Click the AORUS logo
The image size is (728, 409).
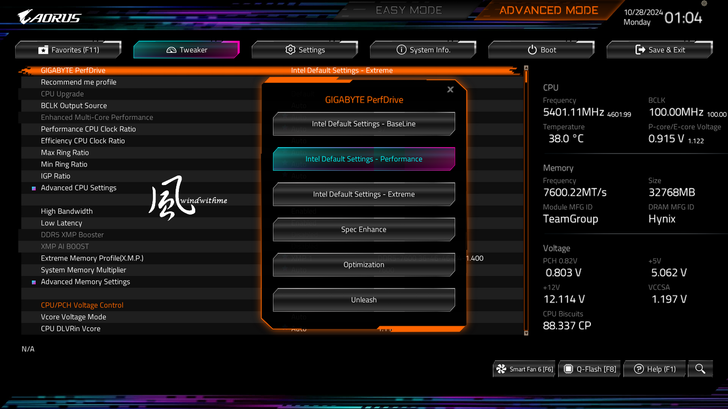[x=49, y=17]
